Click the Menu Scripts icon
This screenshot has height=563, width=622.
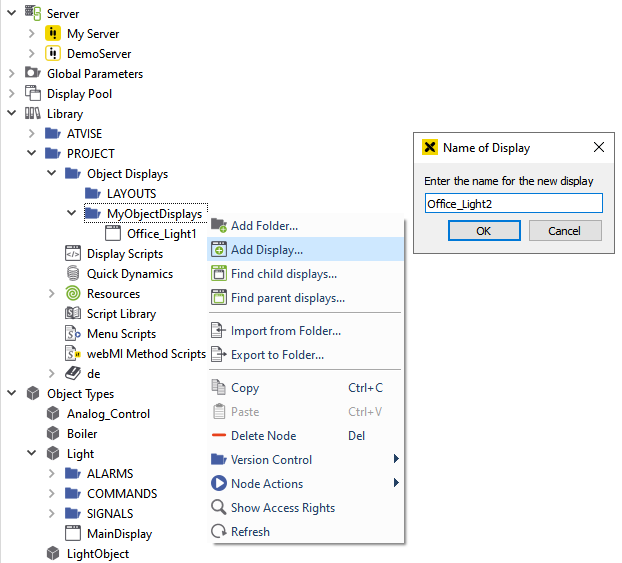[x=73, y=334]
